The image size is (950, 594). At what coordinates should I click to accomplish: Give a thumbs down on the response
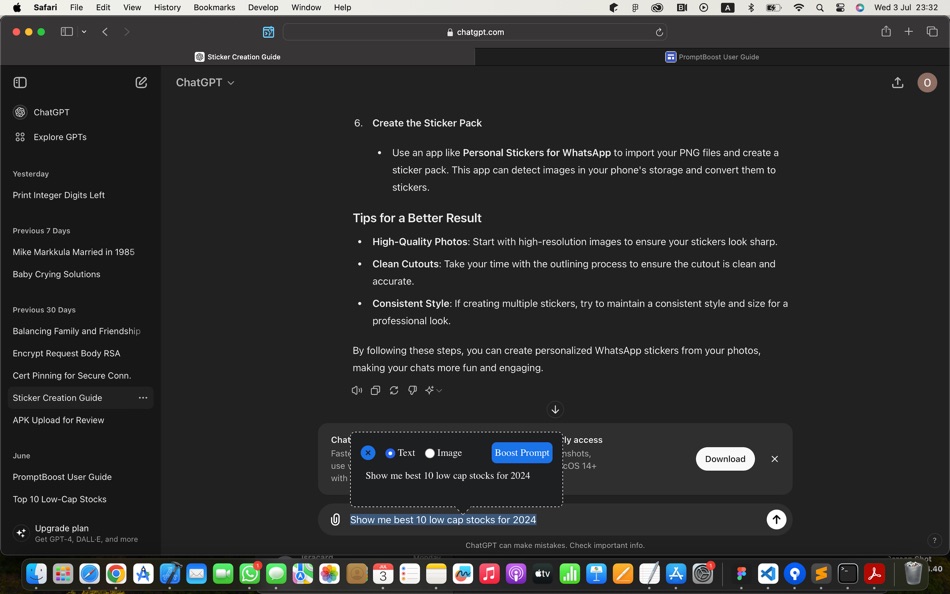pos(413,390)
